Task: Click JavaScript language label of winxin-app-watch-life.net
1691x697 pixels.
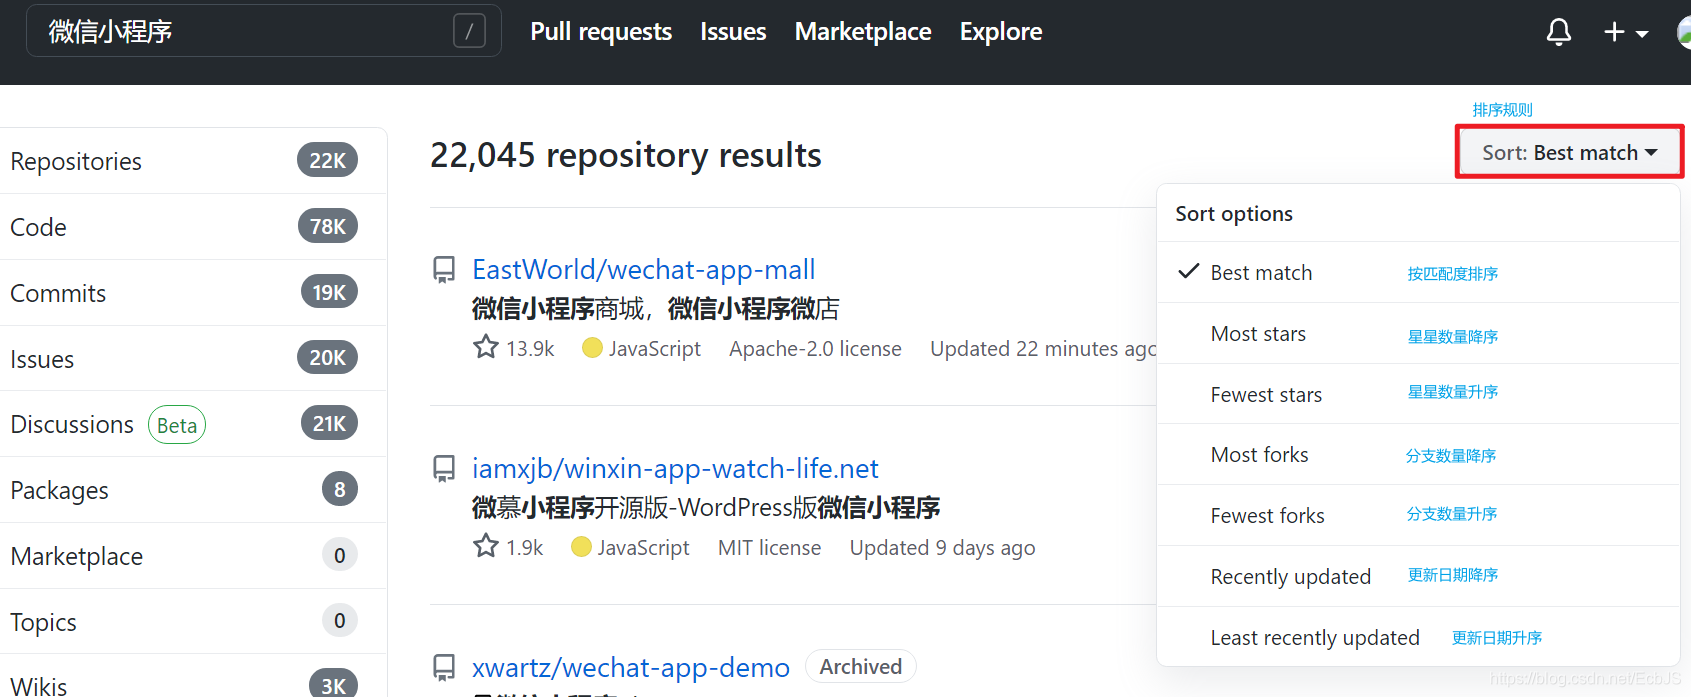Action: coord(643,547)
